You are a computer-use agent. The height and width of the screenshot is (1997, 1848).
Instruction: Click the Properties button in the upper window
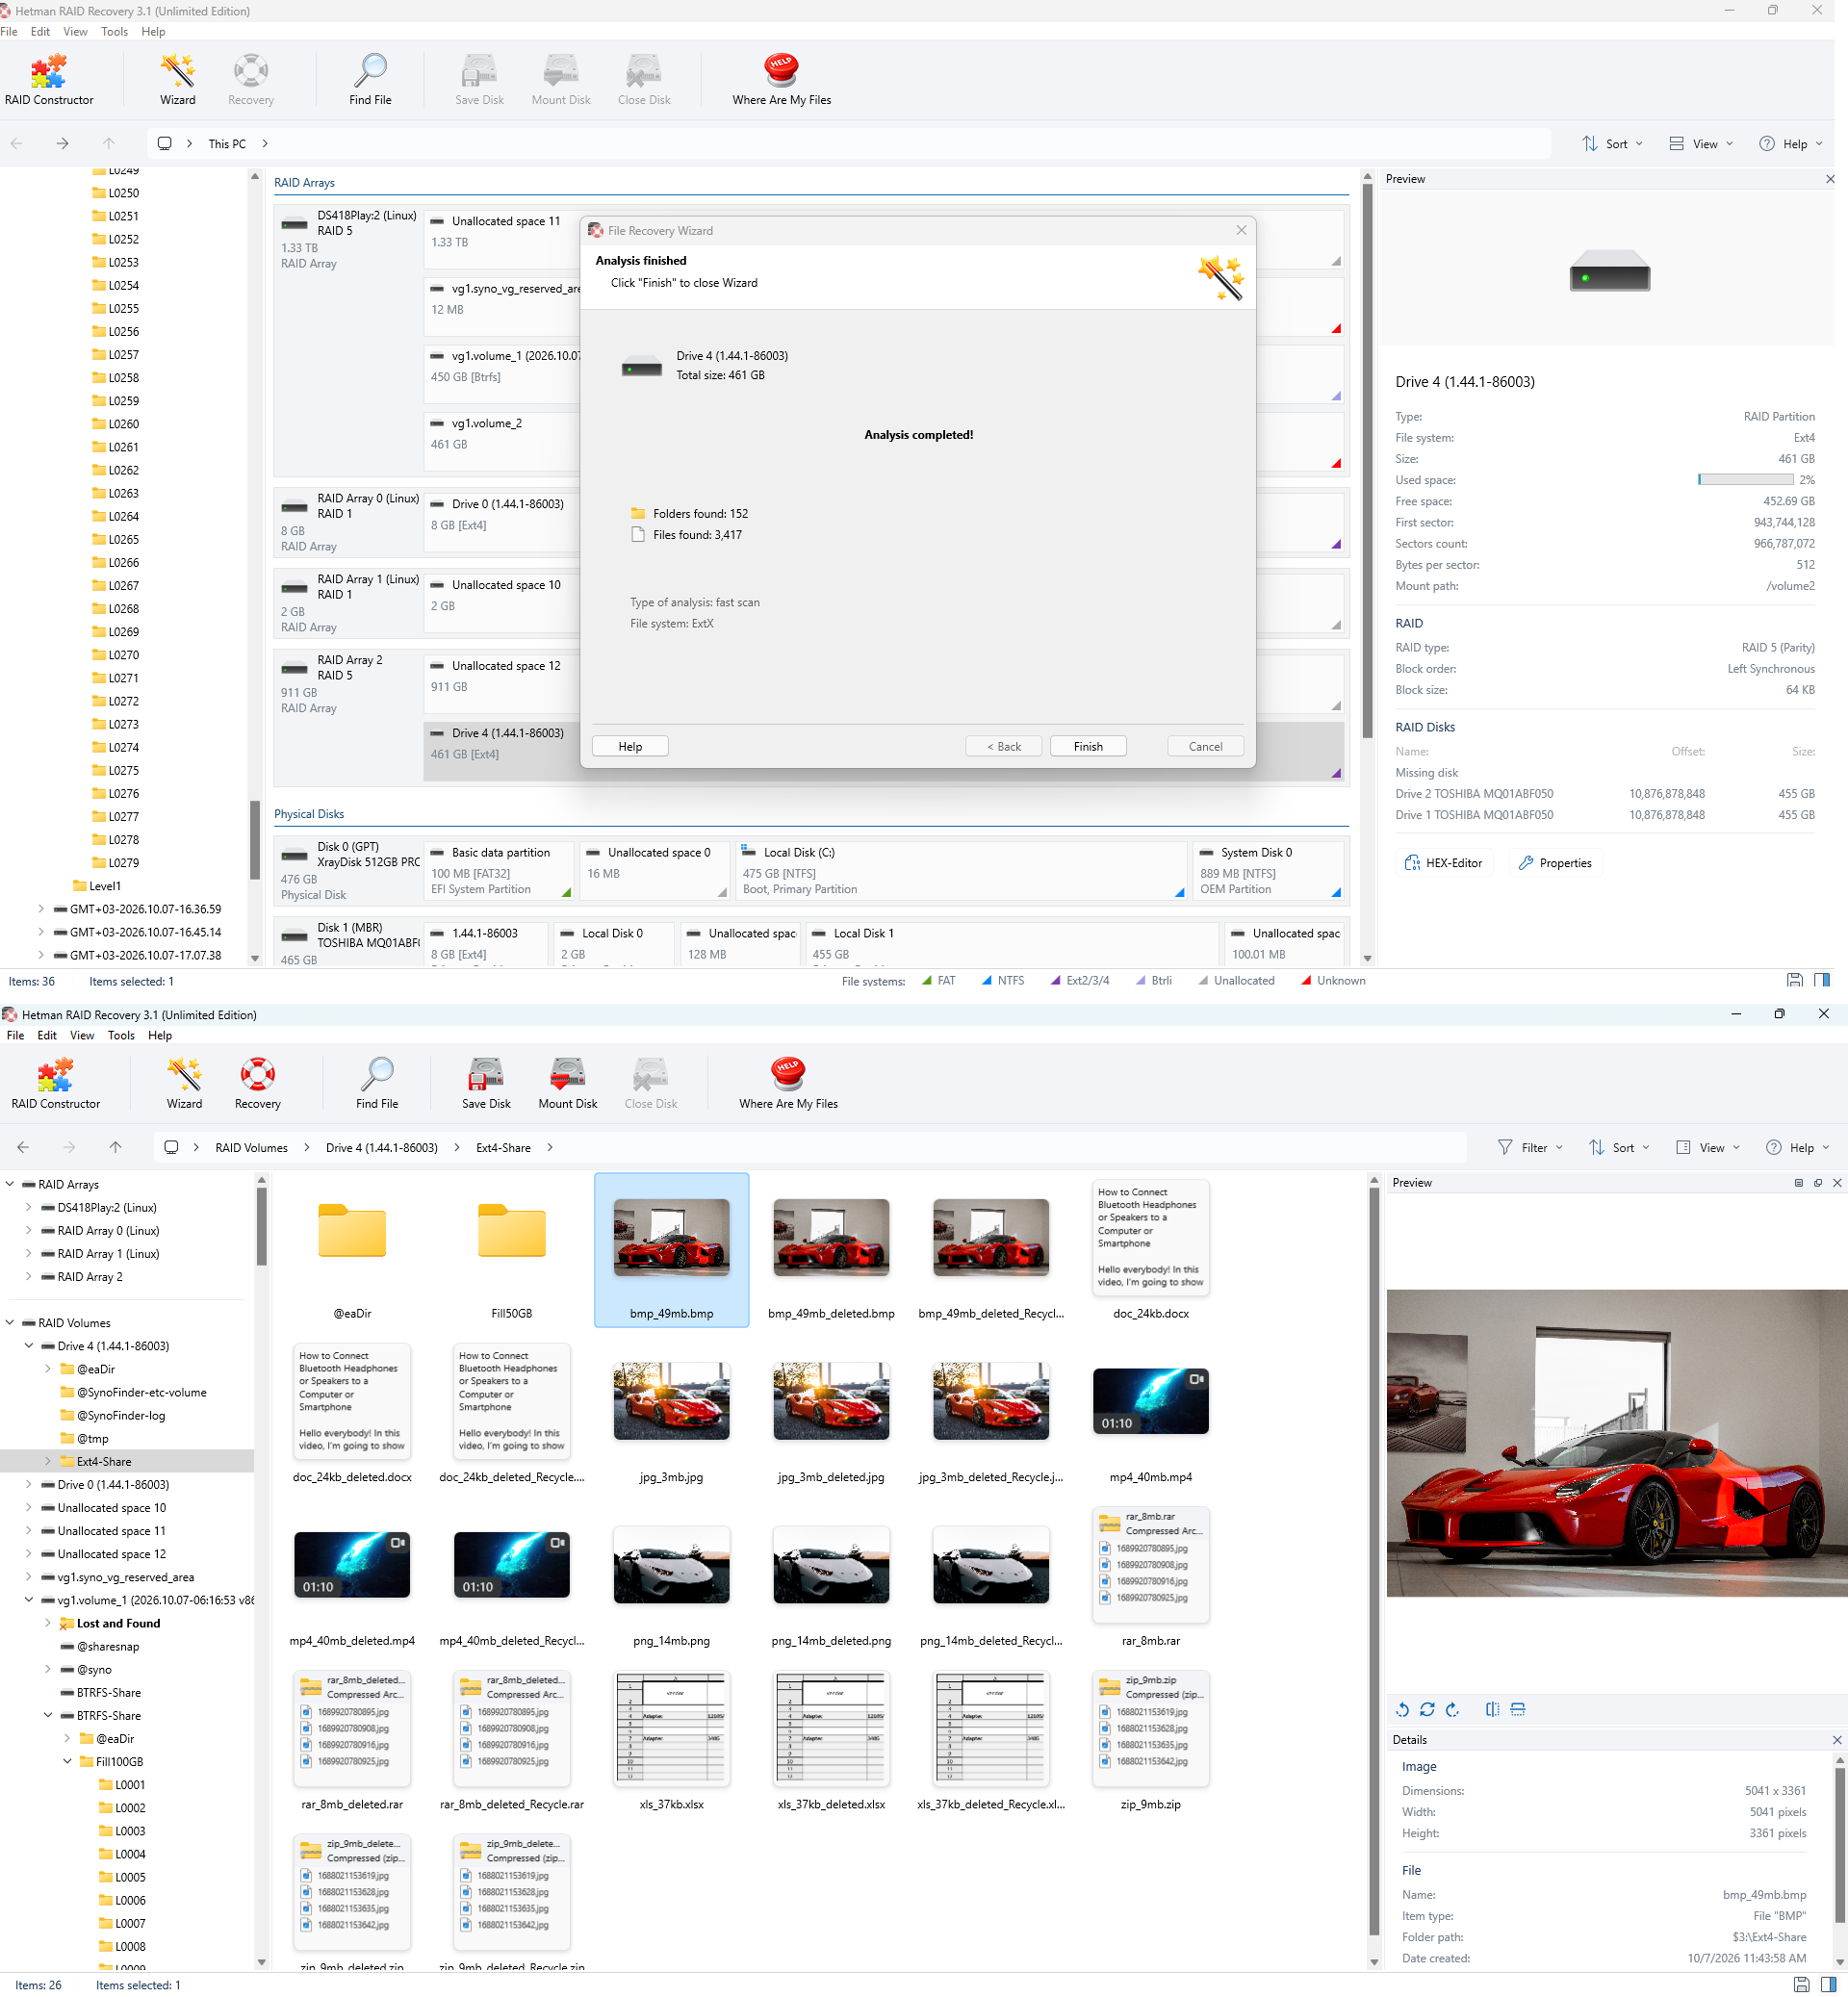1555,863
